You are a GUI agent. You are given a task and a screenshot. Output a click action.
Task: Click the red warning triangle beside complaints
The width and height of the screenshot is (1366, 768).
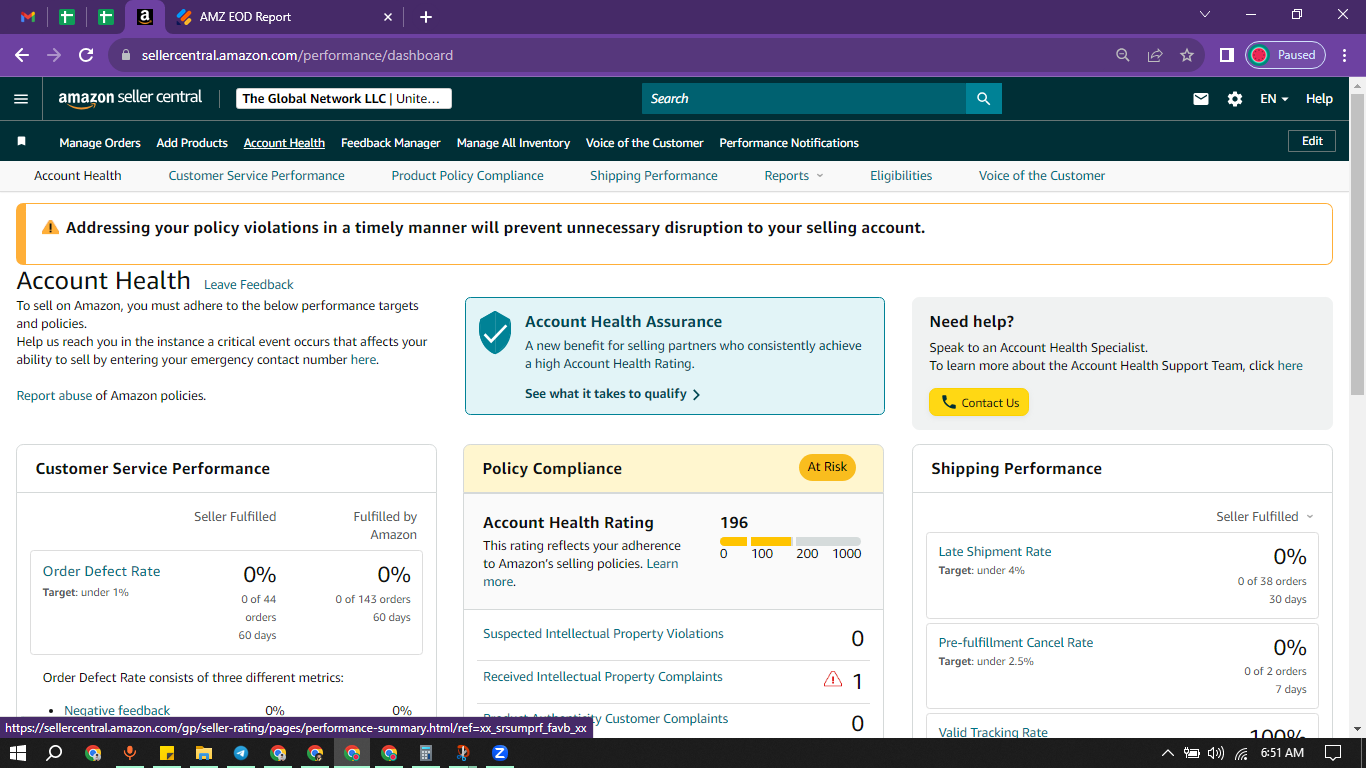(x=832, y=679)
